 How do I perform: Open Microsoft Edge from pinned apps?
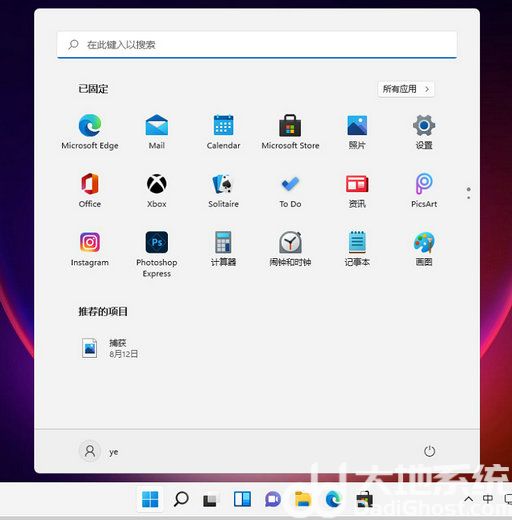(90, 131)
